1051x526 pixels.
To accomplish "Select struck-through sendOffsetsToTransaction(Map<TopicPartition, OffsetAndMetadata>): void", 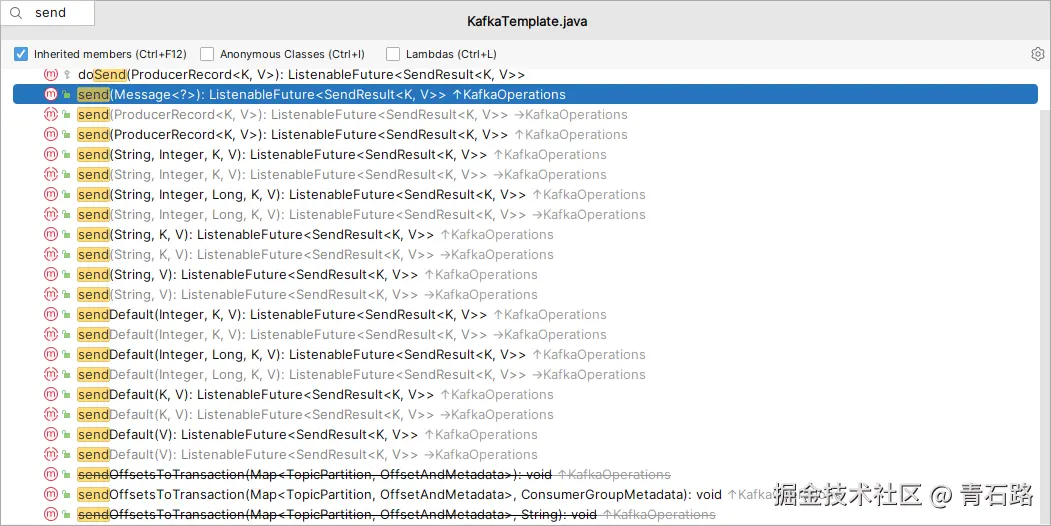I will tap(314, 474).
